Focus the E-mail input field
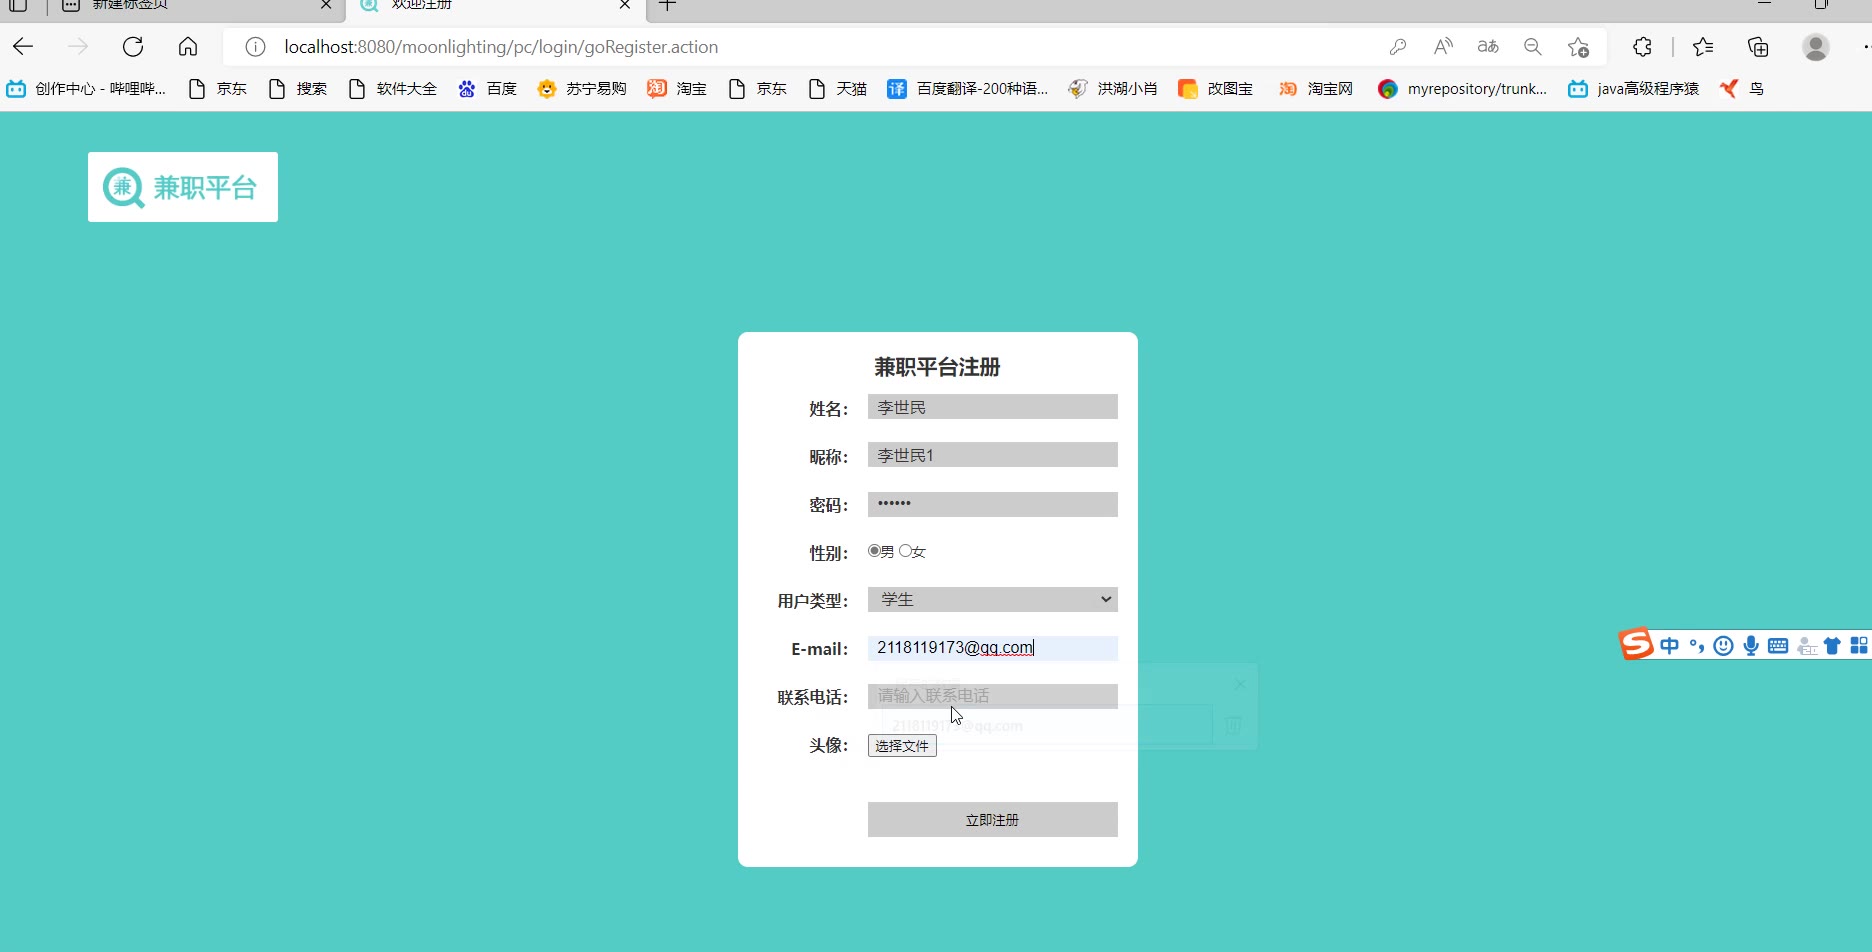 point(992,648)
